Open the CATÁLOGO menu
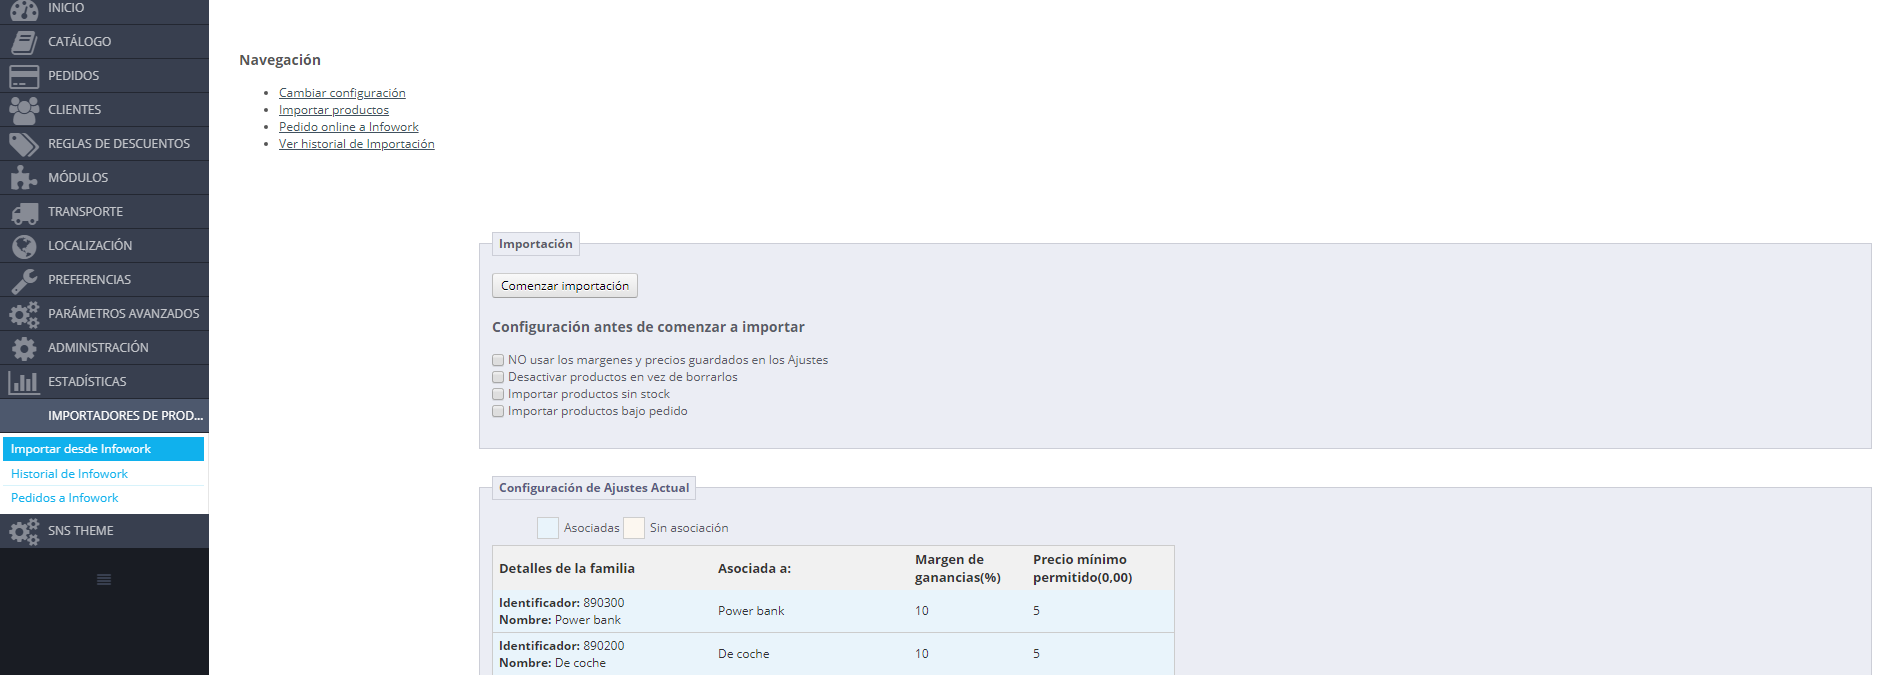Viewport: 1885px width, 675px height. pos(104,42)
